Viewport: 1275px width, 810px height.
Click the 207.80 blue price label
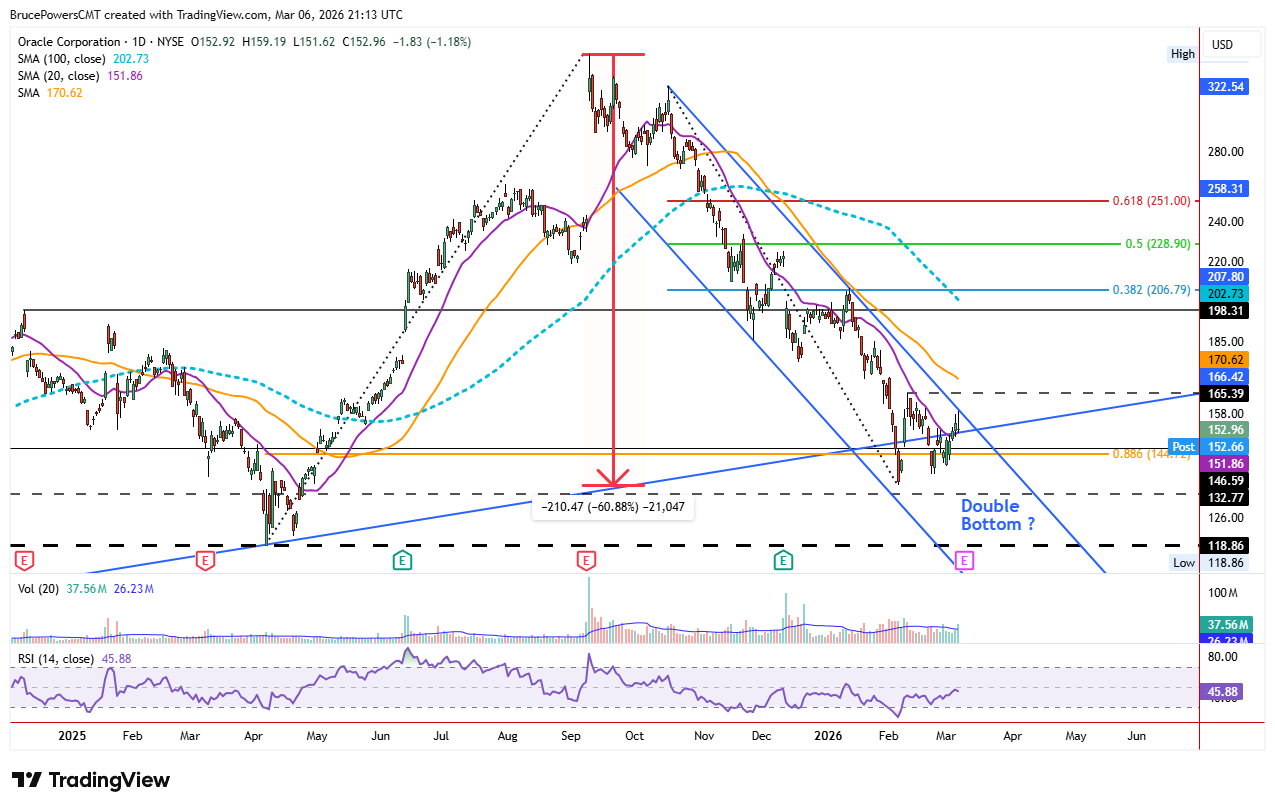(x=1225, y=276)
